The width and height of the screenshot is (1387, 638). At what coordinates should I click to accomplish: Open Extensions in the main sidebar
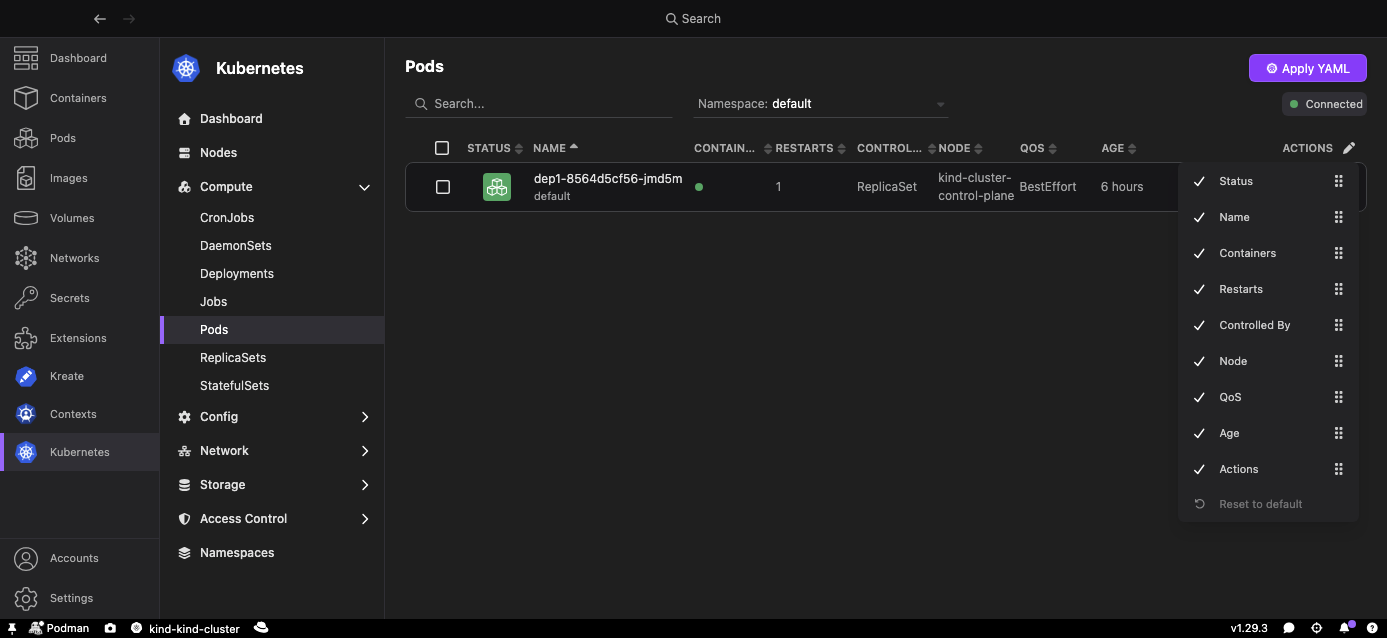[x=79, y=338]
